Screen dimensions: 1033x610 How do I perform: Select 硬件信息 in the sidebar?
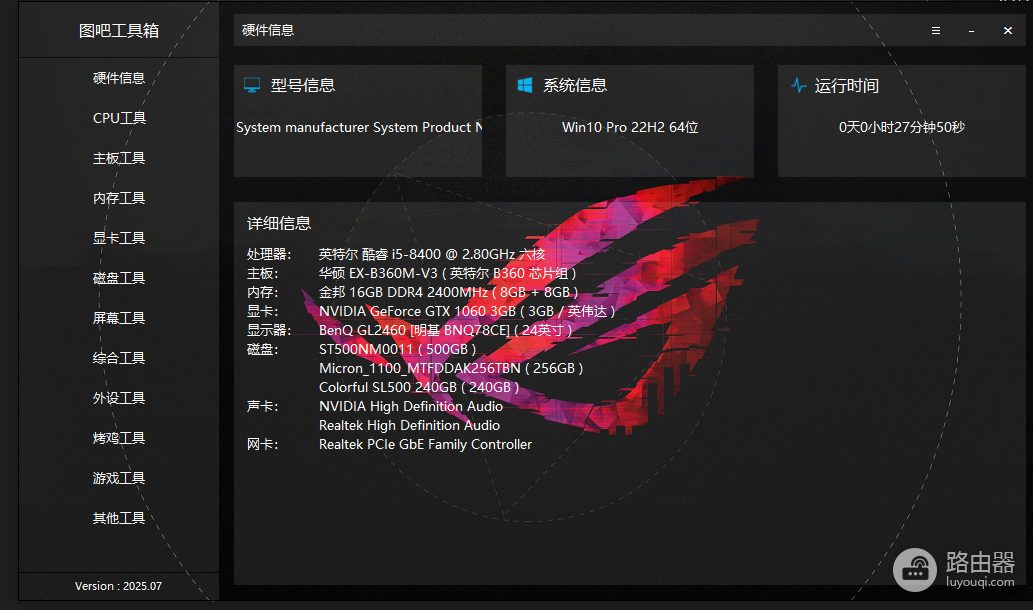119,78
